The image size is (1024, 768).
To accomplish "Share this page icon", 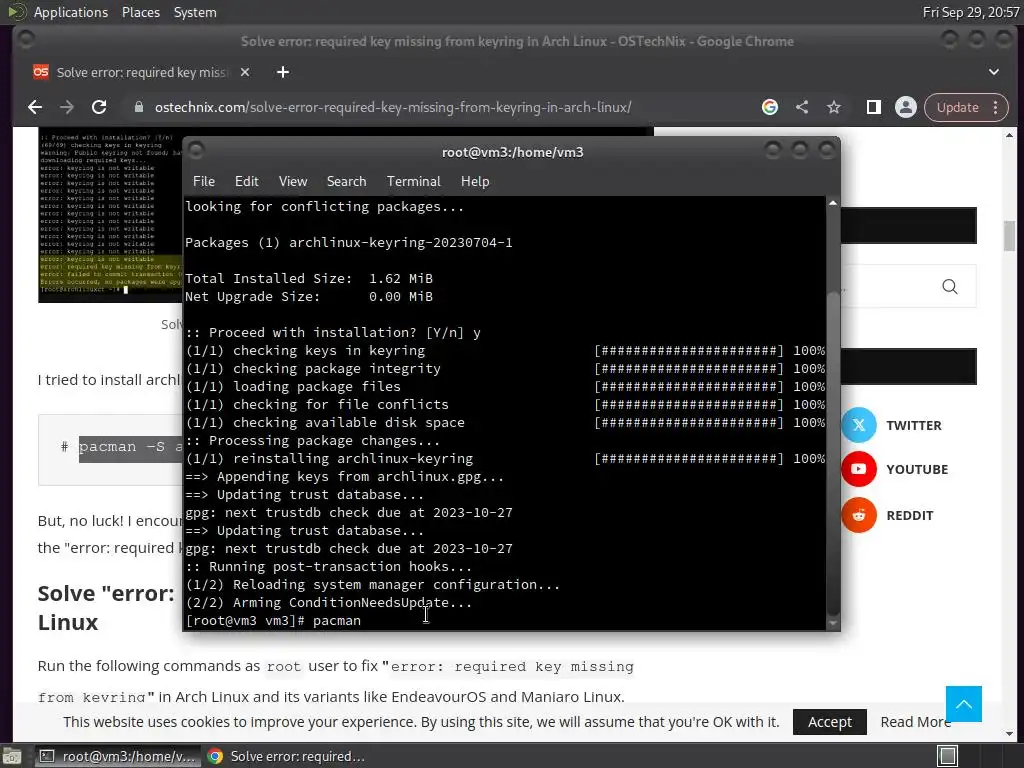I will coord(802,107).
